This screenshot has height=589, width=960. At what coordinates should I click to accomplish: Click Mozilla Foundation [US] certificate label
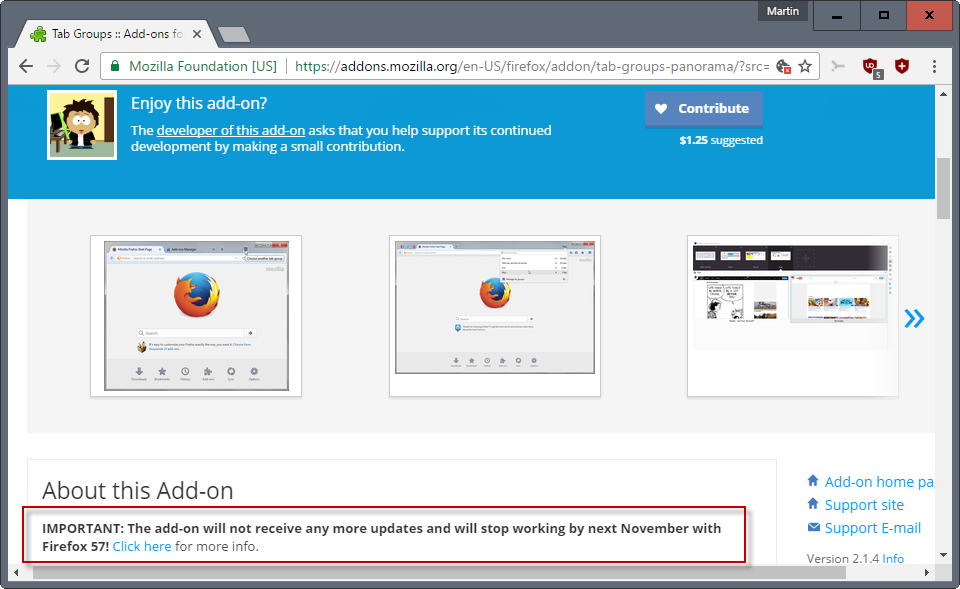coord(203,66)
